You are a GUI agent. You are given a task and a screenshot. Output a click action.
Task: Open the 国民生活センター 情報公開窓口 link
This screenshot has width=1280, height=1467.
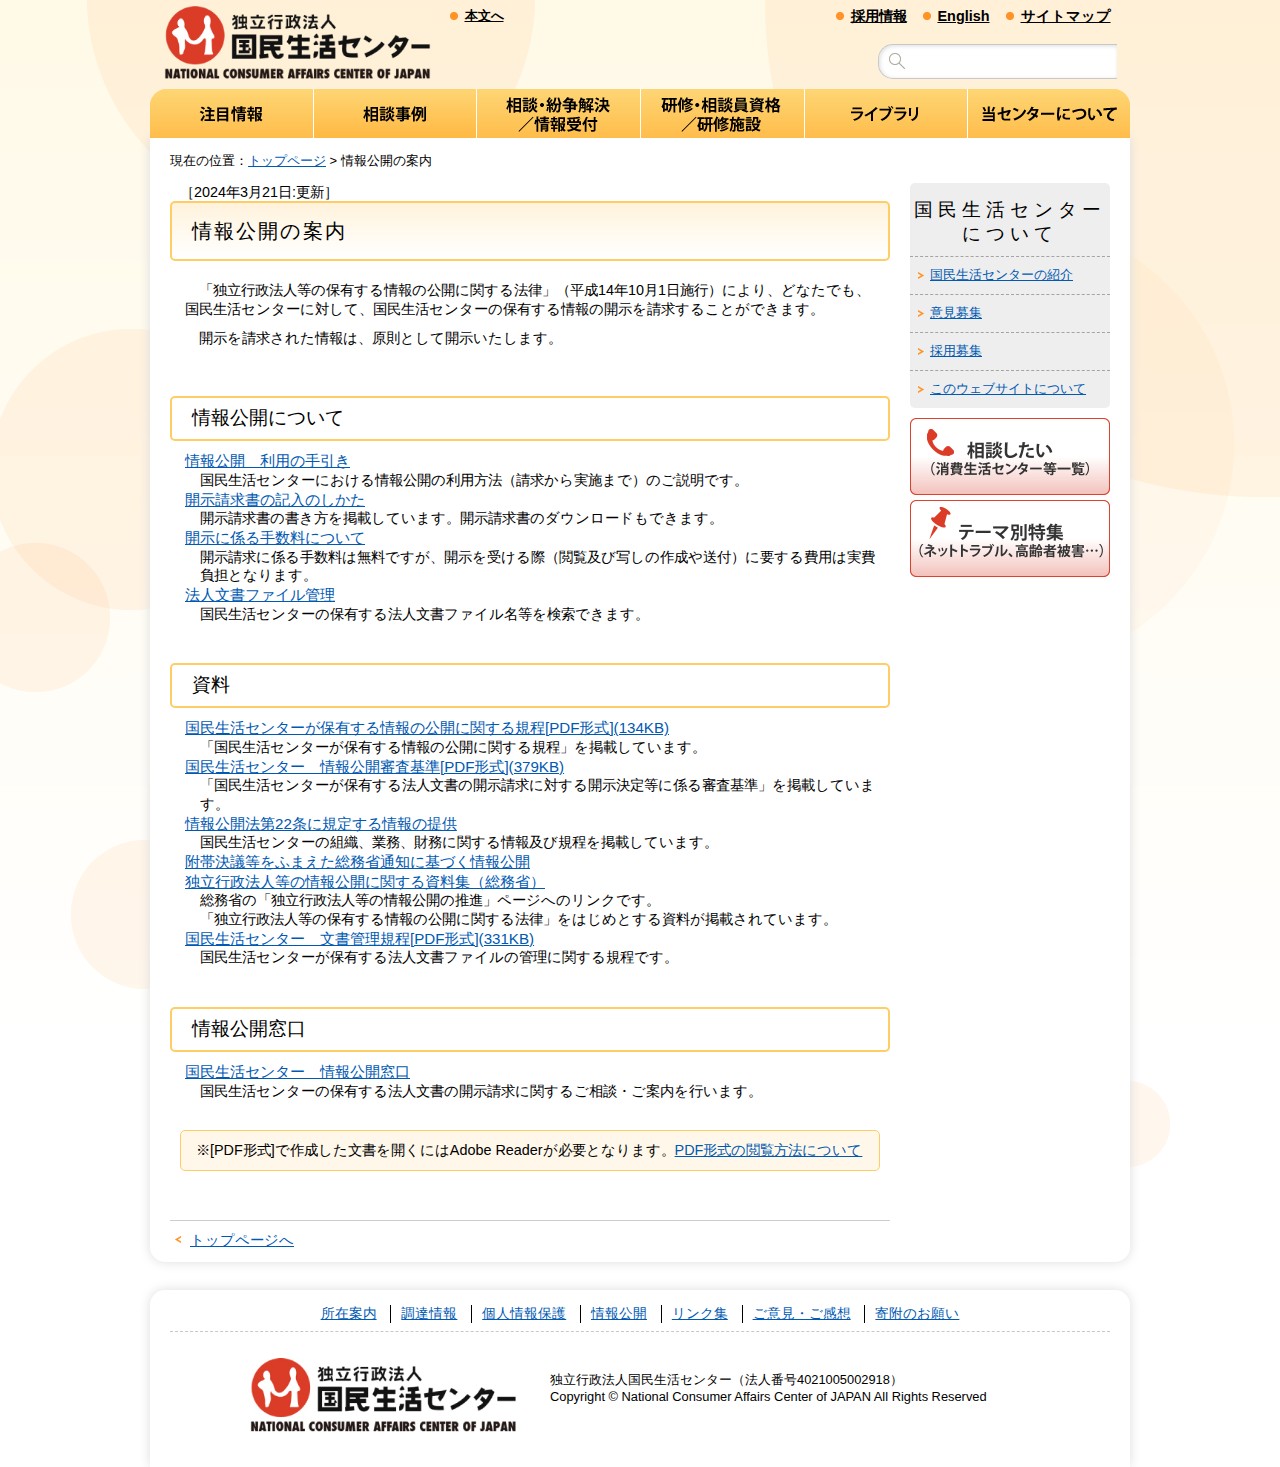(x=297, y=1072)
